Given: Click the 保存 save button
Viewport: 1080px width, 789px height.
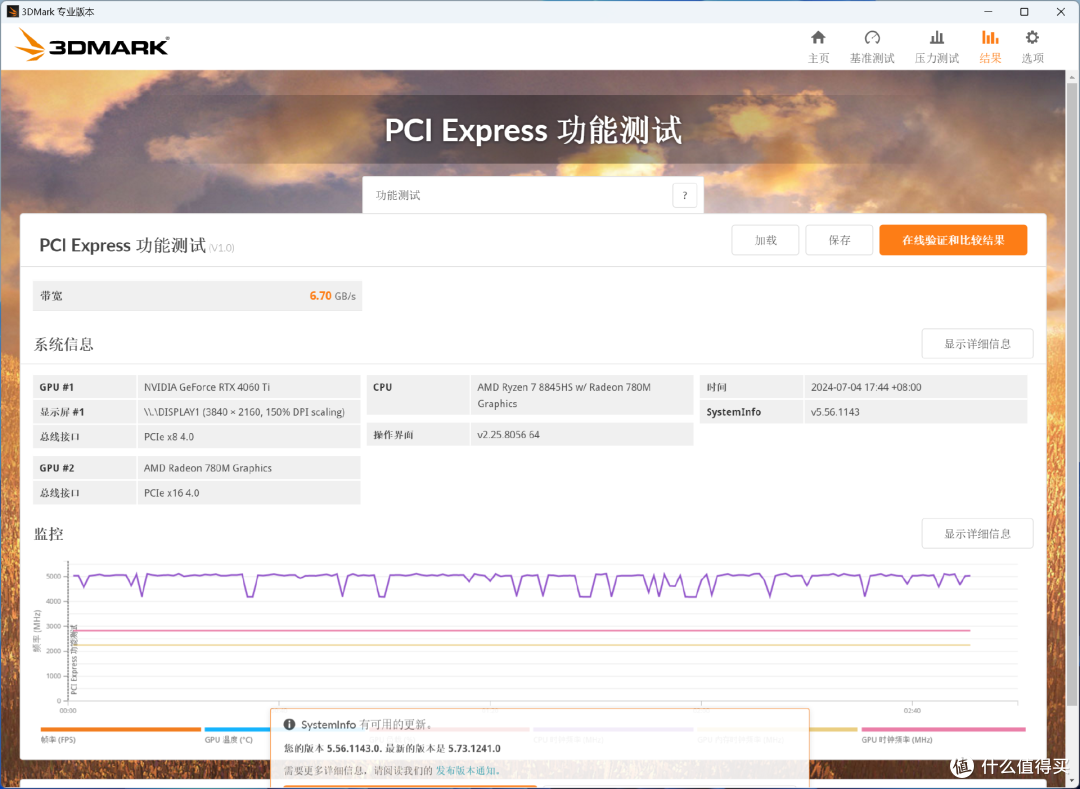Looking at the screenshot, I should (x=839, y=240).
